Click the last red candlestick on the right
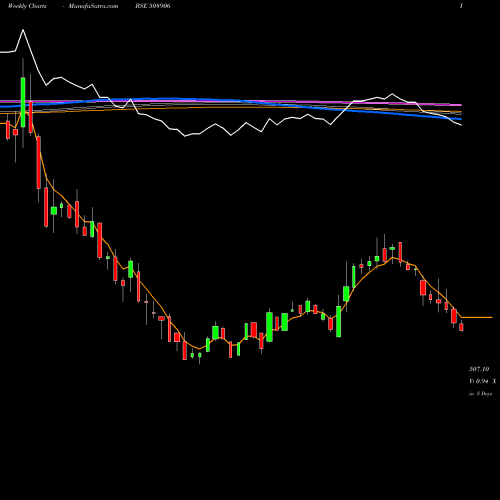 coord(461,327)
